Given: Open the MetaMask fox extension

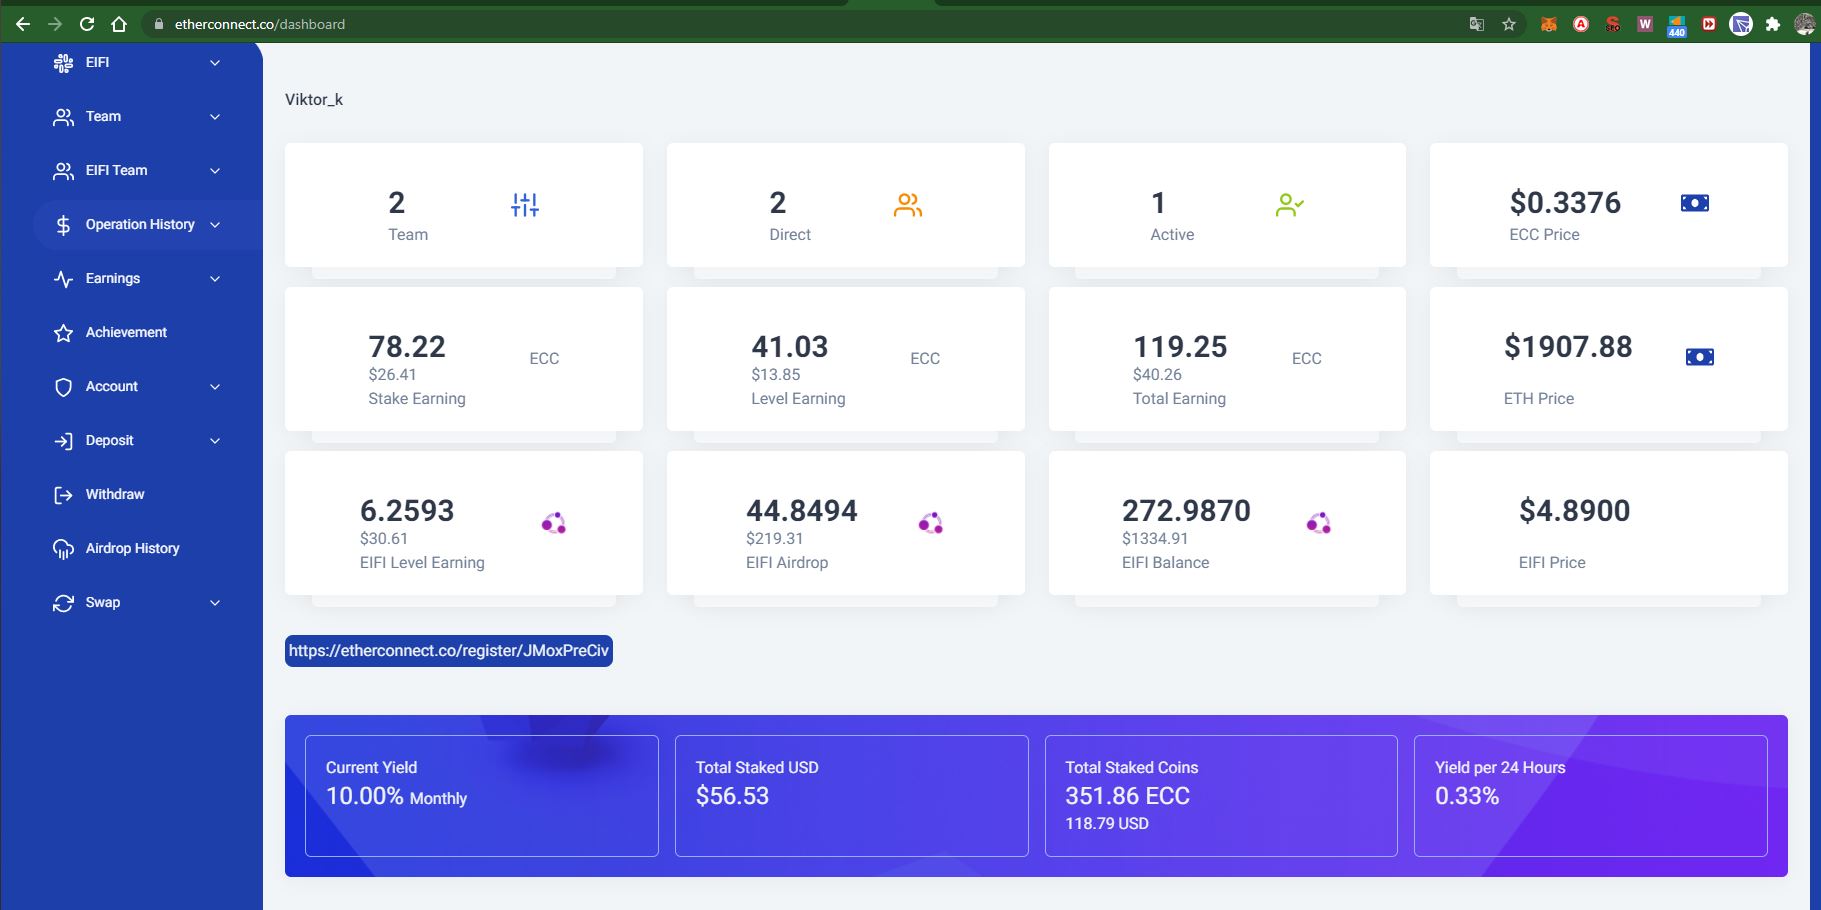Looking at the screenshot, I should click(x=1549, y=24).
